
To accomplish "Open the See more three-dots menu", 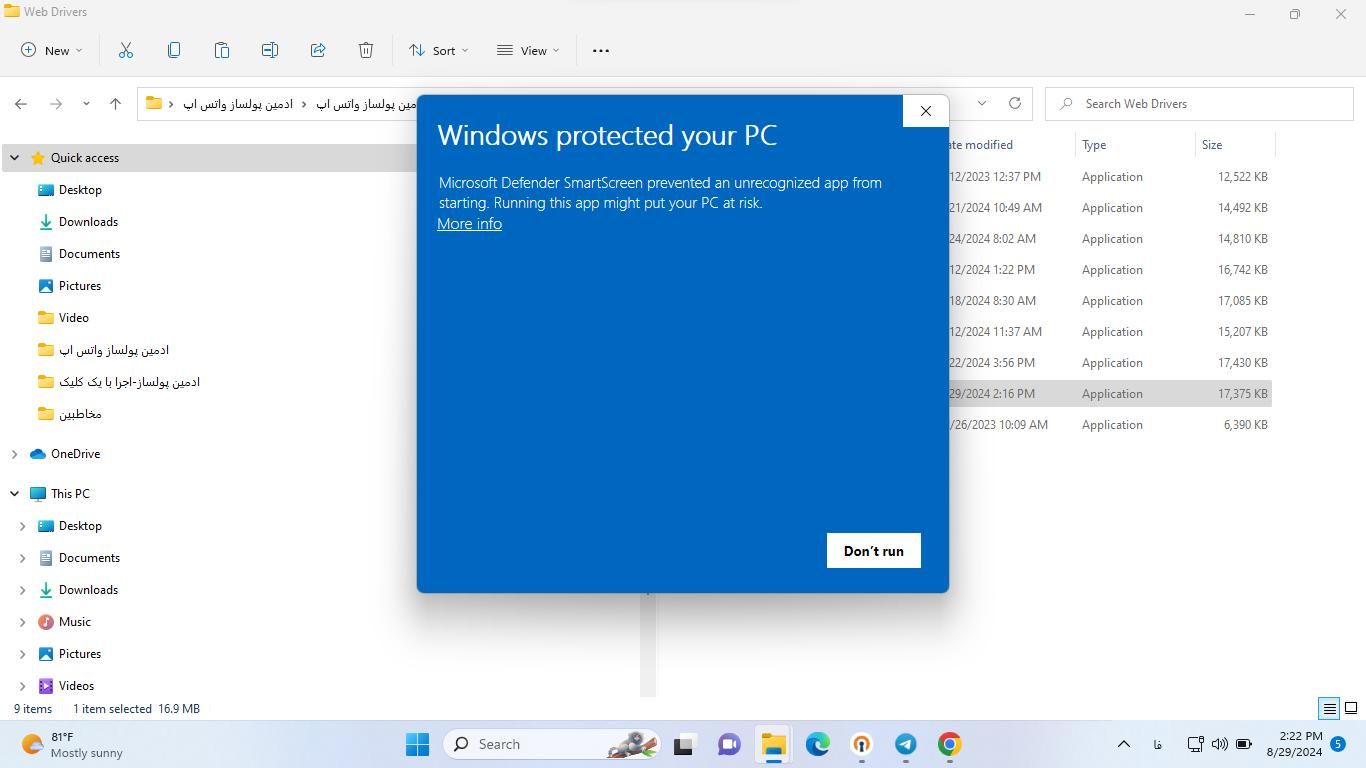I will [x=601, y=50].
